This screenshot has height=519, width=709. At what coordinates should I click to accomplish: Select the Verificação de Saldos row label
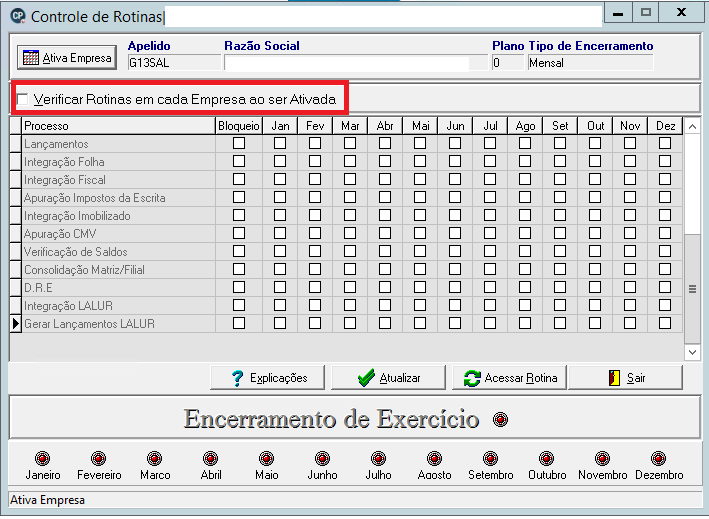tap(76, 252)
